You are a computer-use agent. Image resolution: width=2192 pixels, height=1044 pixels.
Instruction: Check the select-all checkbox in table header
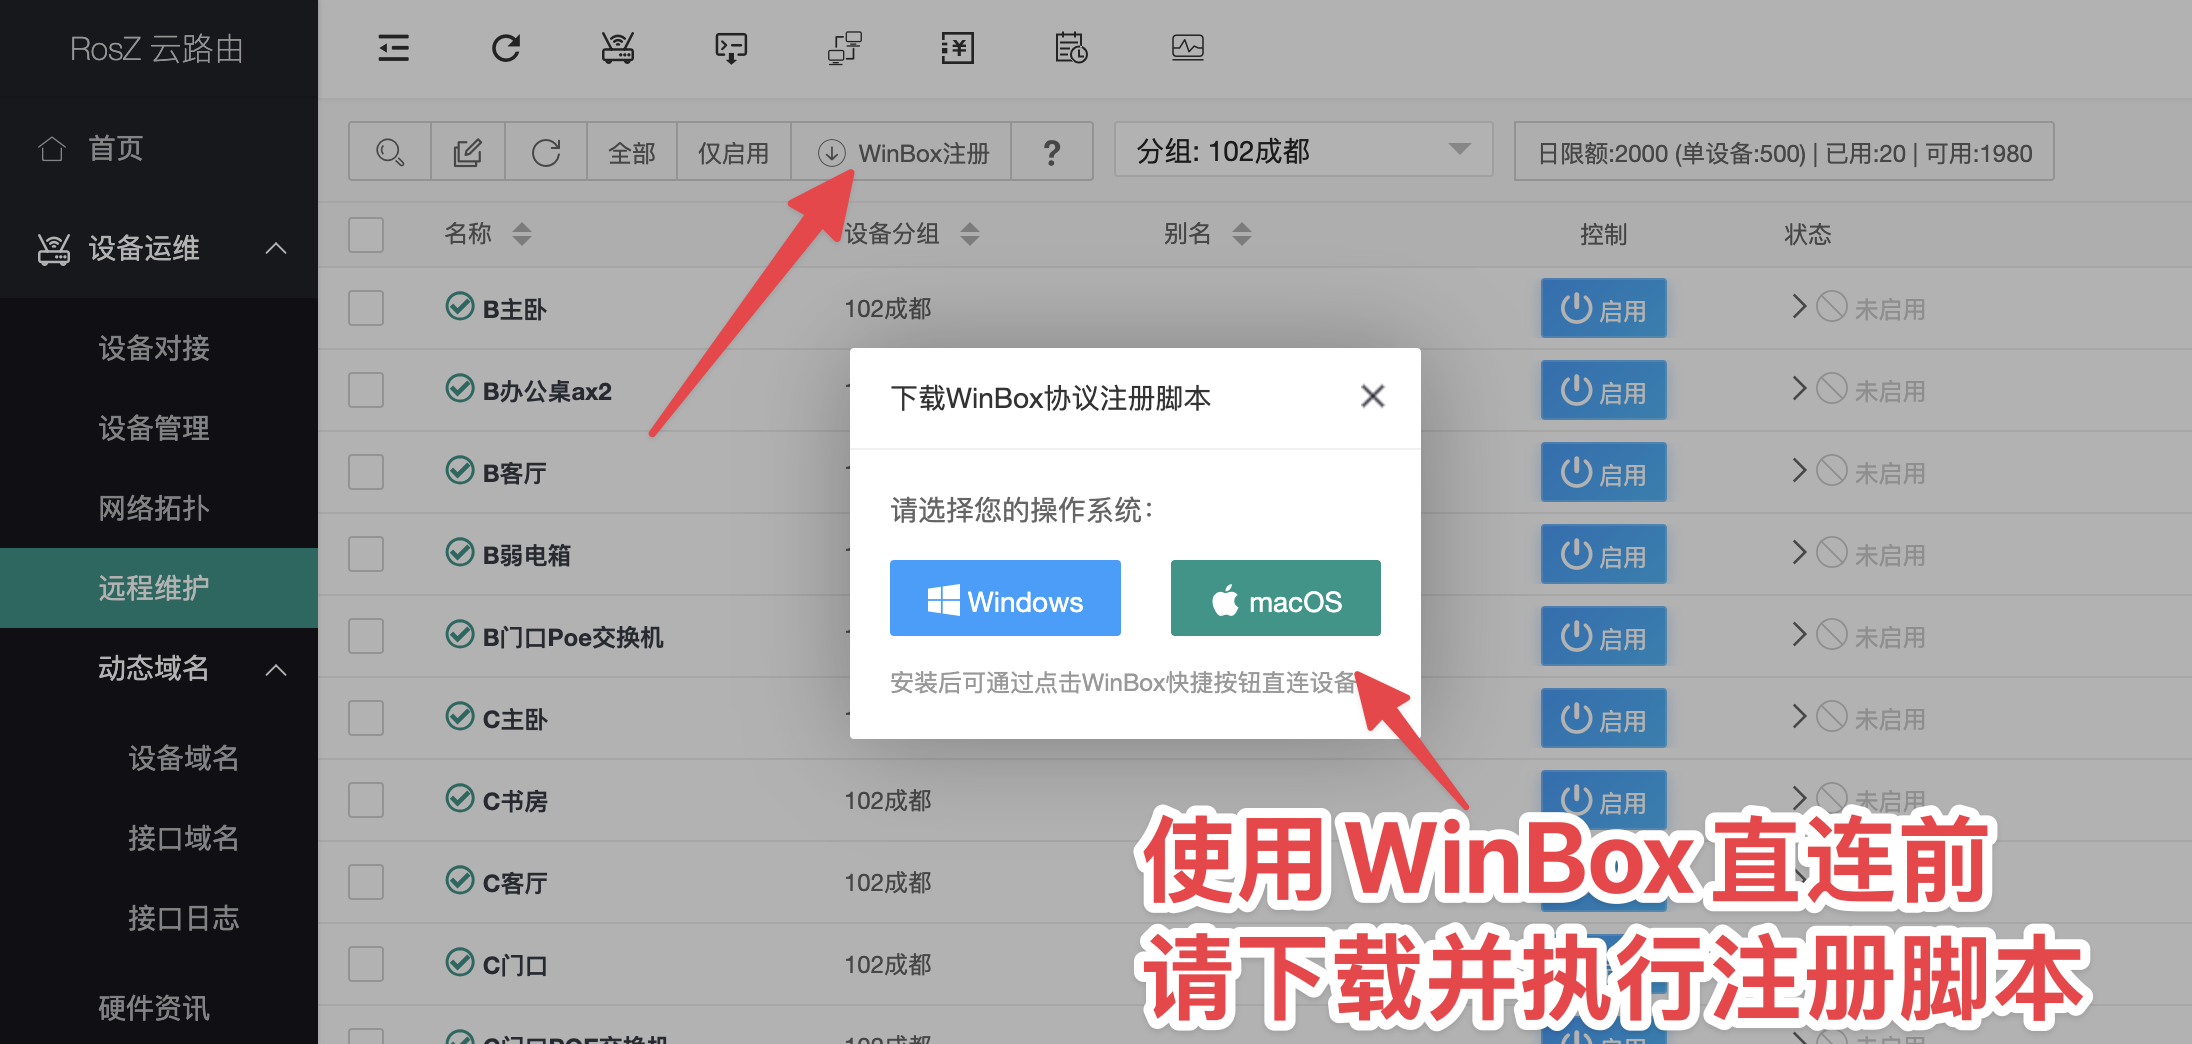point(366,235)
